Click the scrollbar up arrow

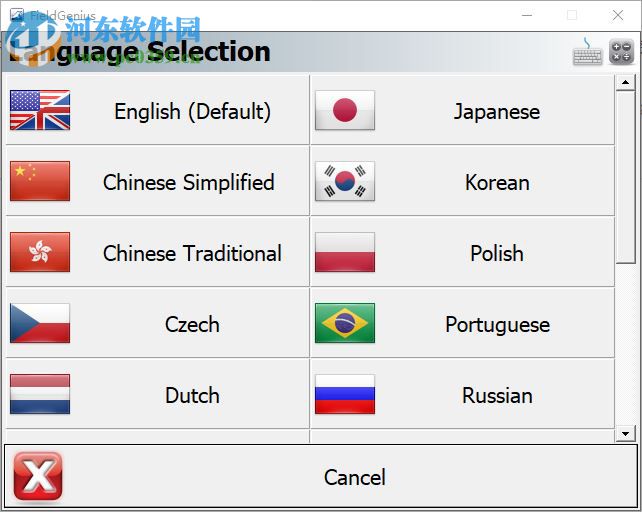coord(625,83)
